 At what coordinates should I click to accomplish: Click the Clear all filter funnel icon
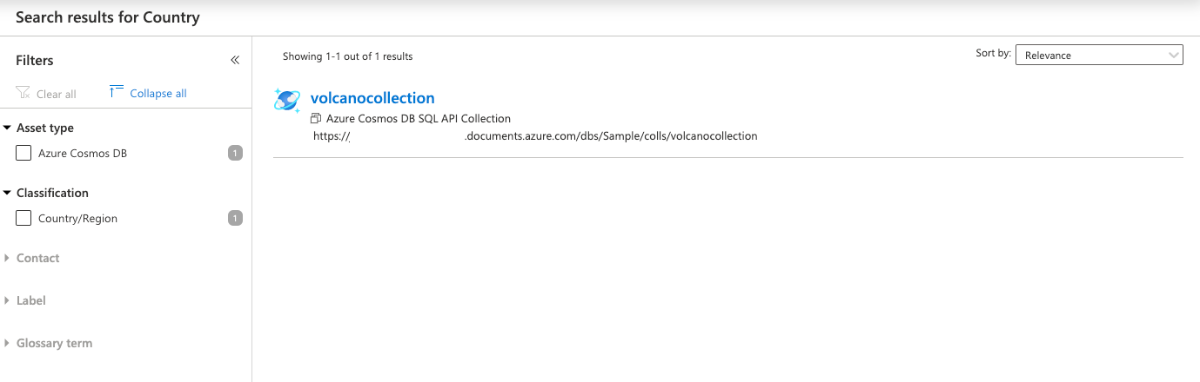(x=23, y=93)
